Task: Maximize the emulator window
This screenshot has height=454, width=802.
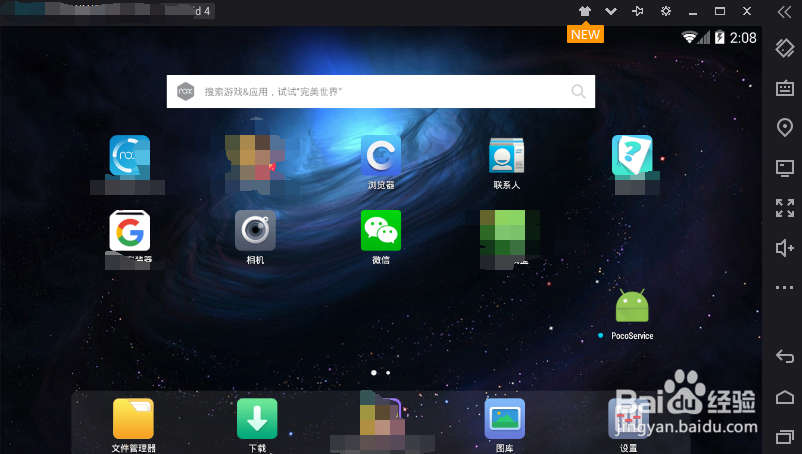Action: coord(720,11)
